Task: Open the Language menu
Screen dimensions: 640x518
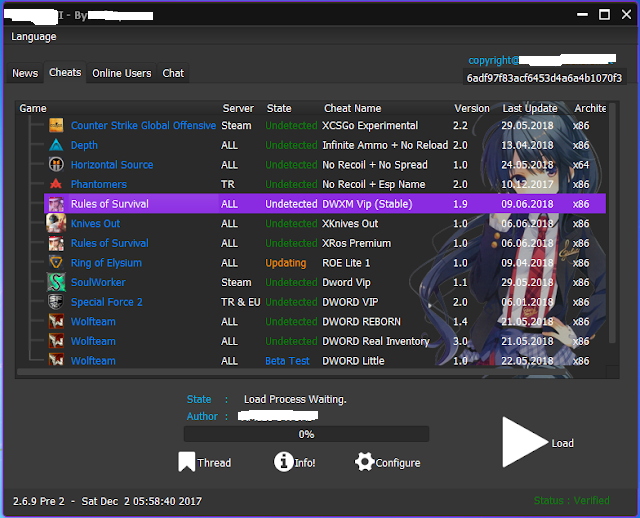Action: click(34, 36)
